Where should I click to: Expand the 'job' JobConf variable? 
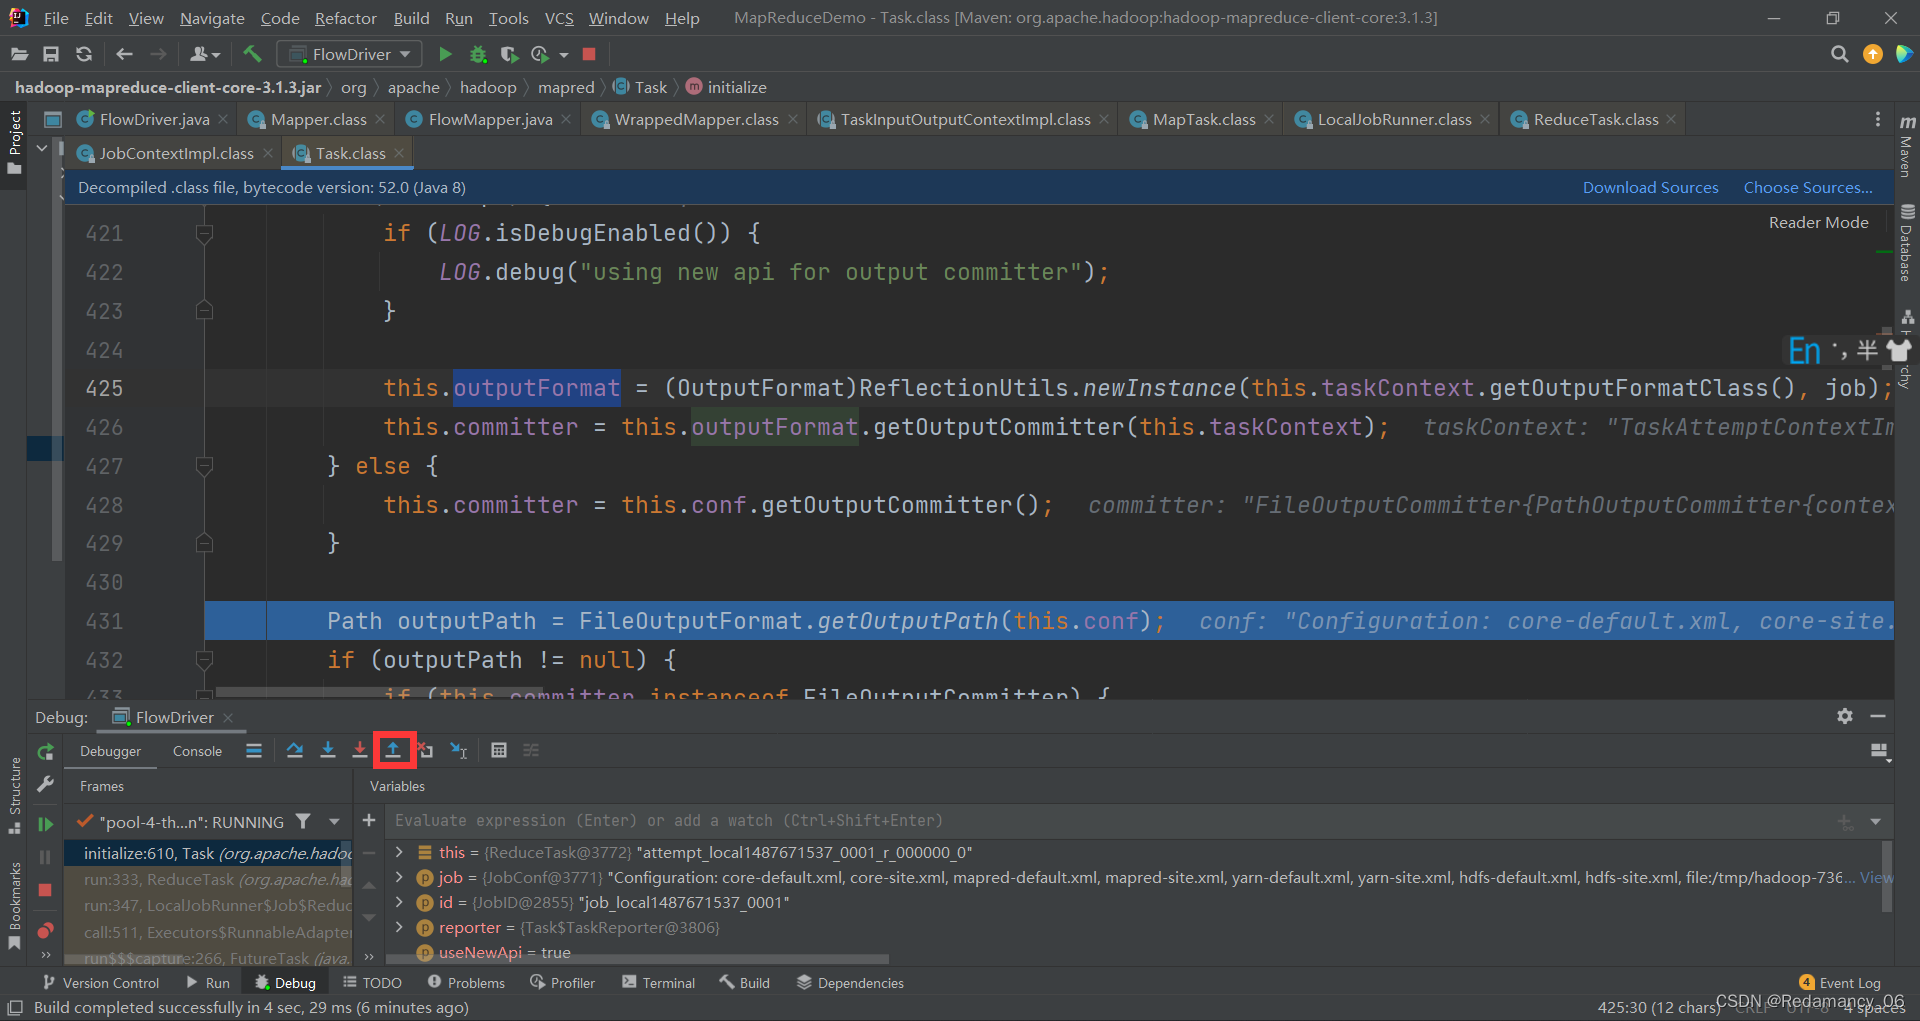tap(399, 877)
